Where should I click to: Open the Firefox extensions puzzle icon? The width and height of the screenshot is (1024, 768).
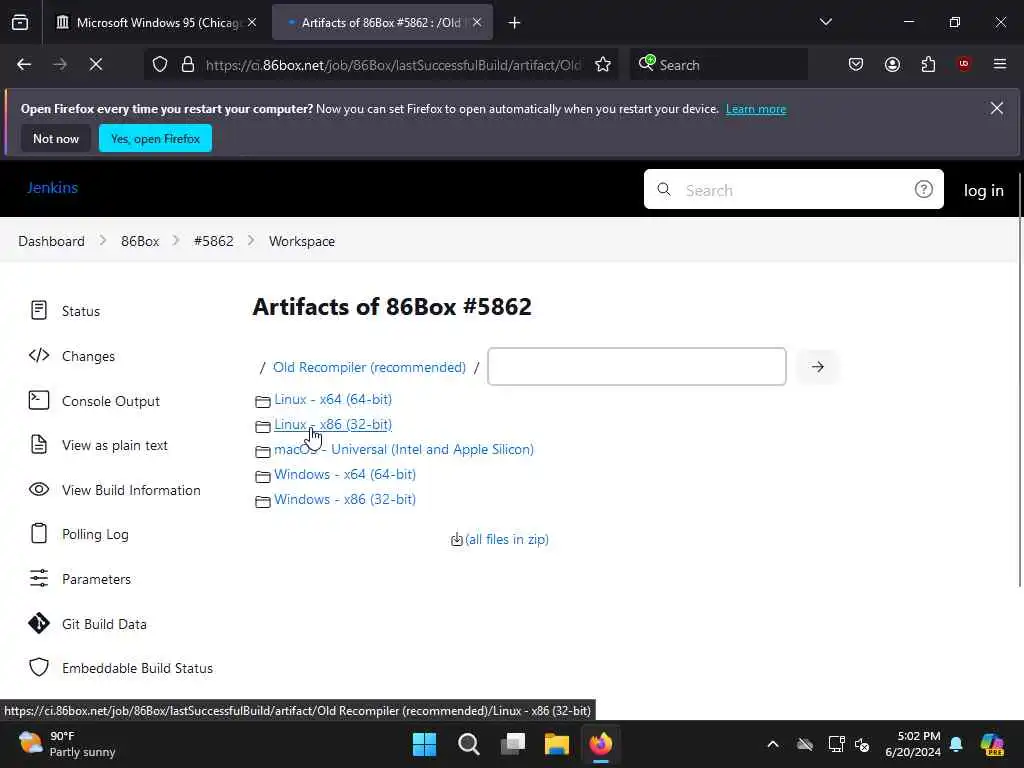tap(928, 64)
